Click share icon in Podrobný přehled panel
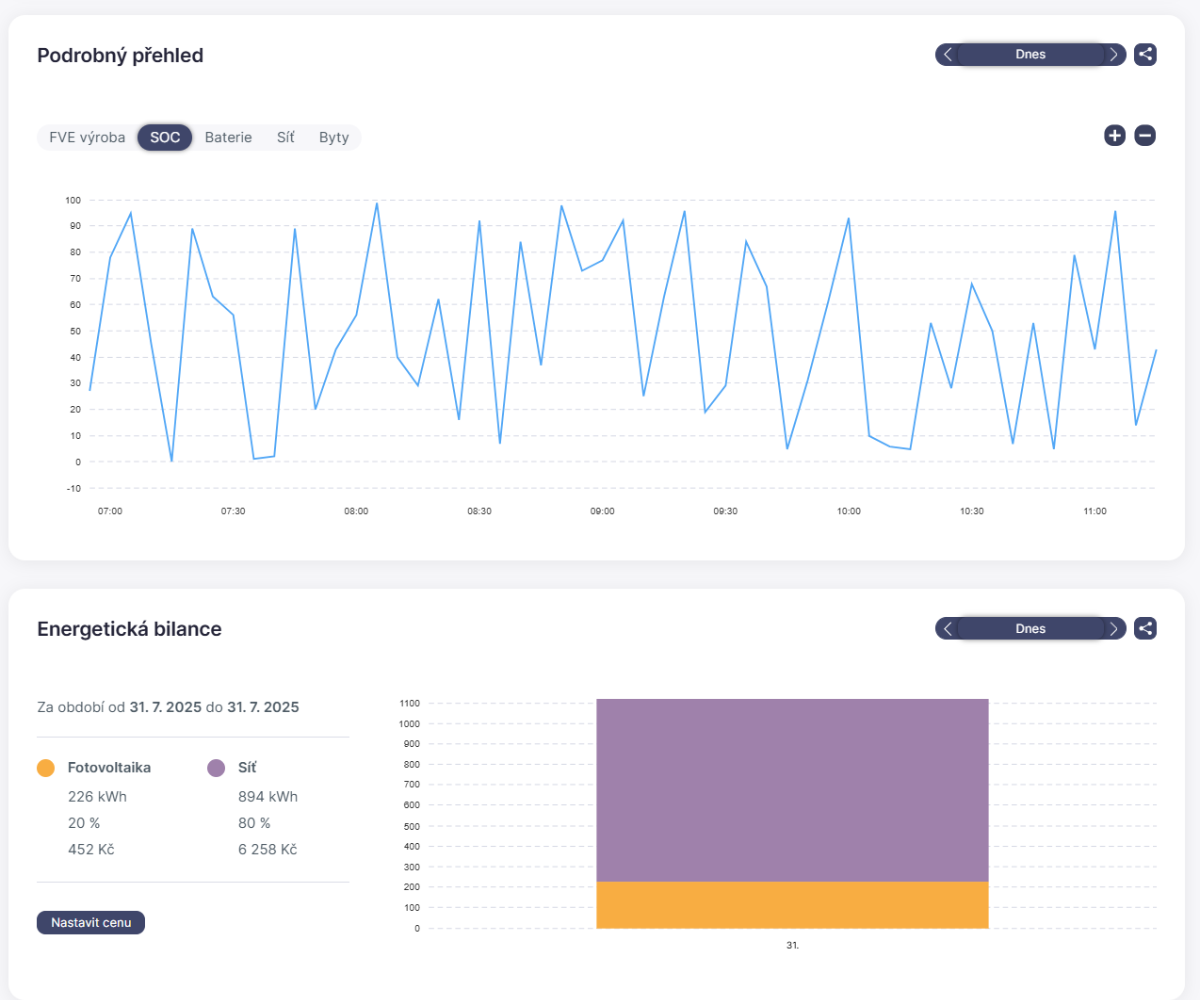 click(1145, 55)
